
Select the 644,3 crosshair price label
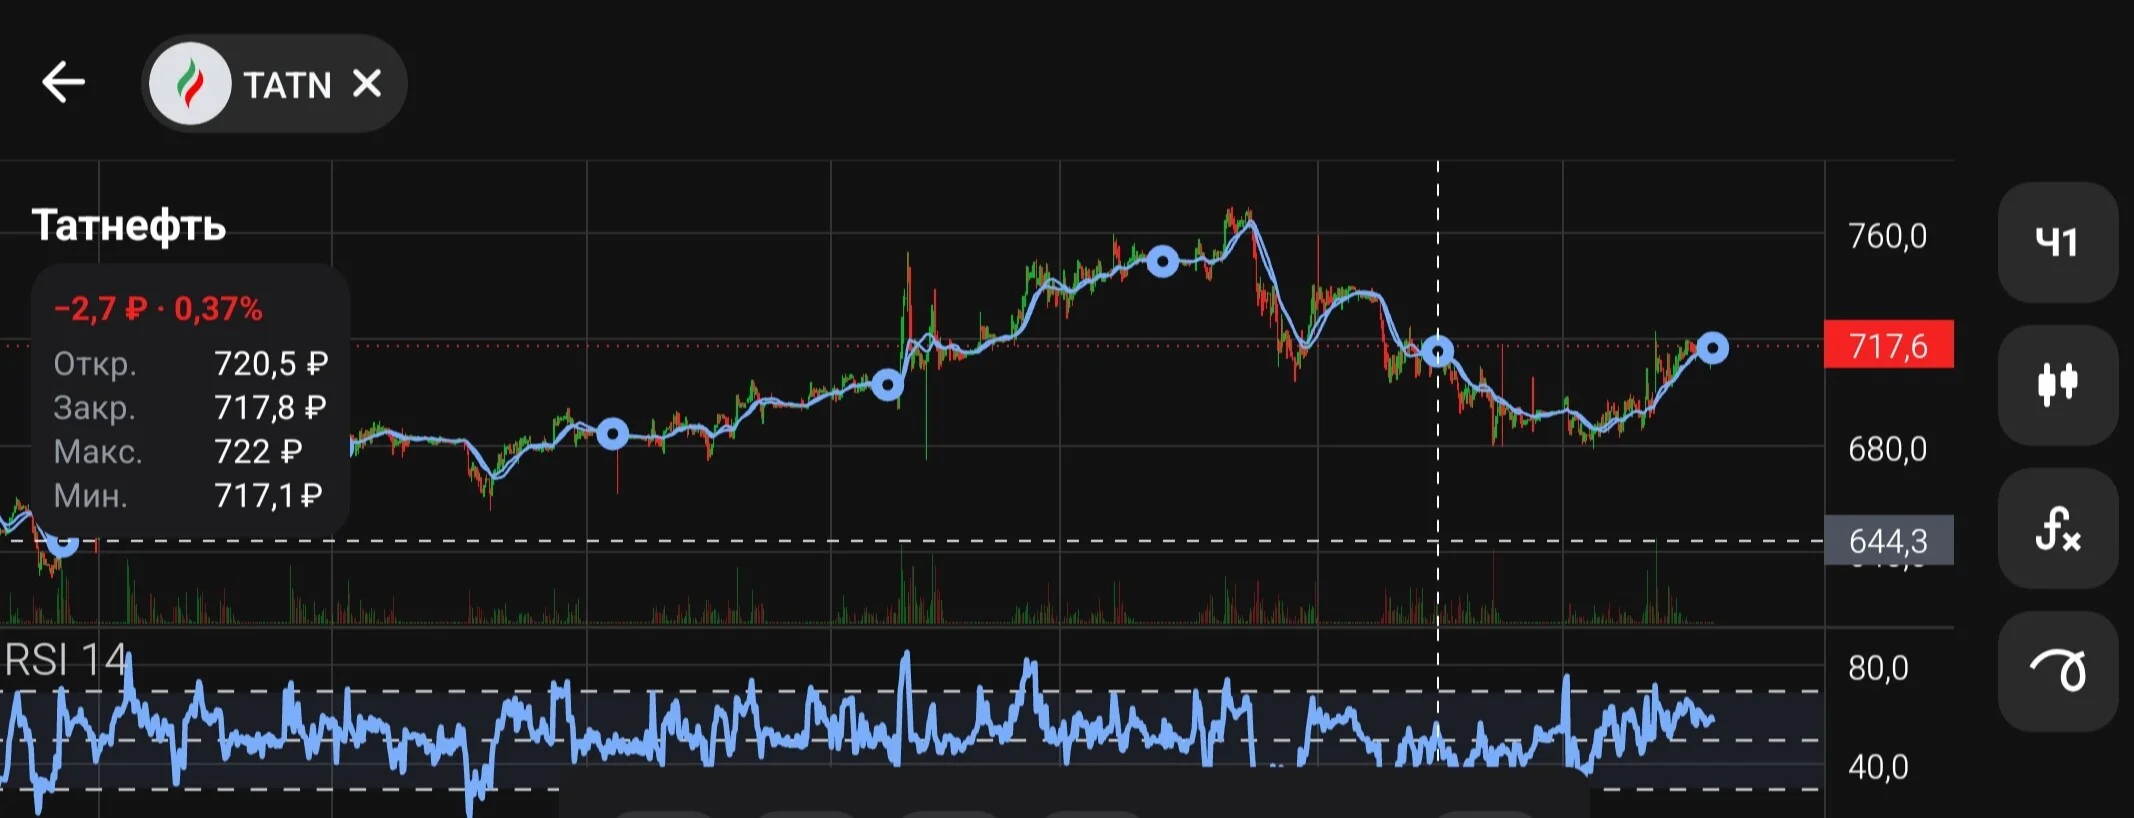1888,540
